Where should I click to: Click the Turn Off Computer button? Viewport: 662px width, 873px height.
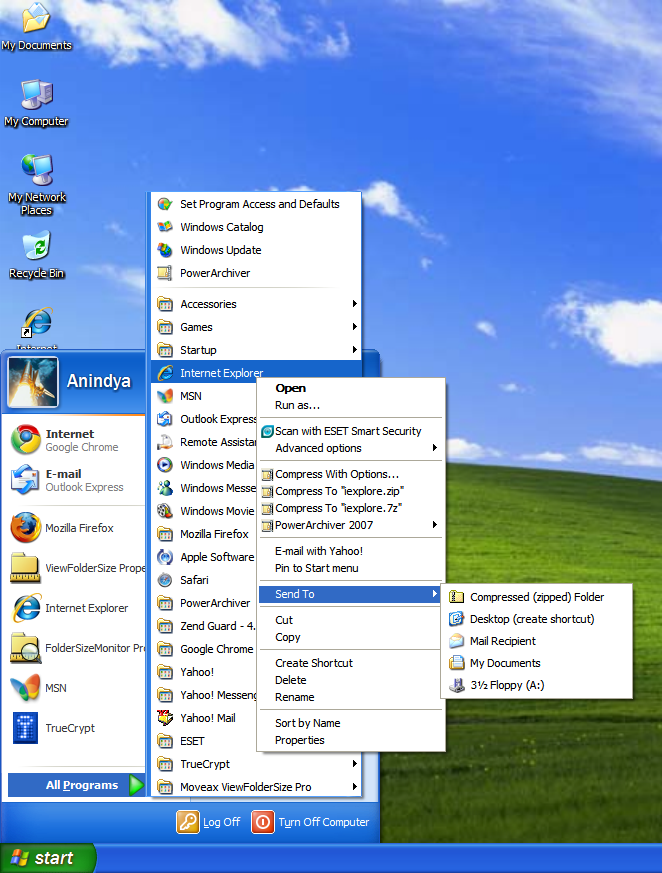point(310,822)
